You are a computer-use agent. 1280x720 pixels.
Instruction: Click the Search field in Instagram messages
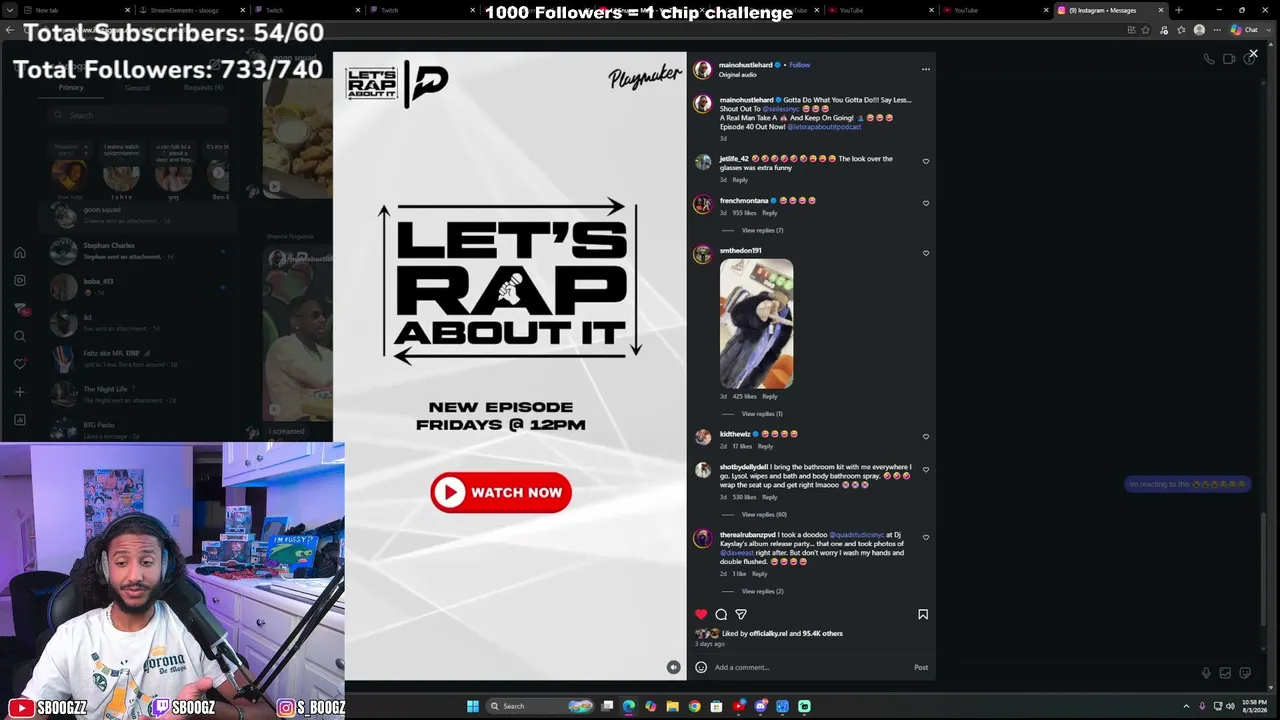click(138, 115)
